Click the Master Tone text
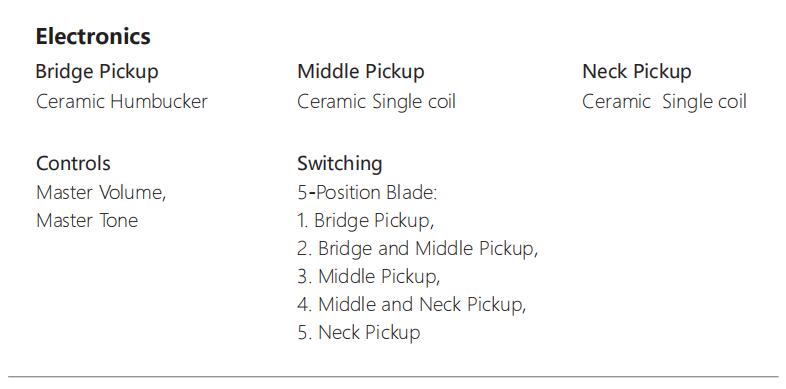 87,221
